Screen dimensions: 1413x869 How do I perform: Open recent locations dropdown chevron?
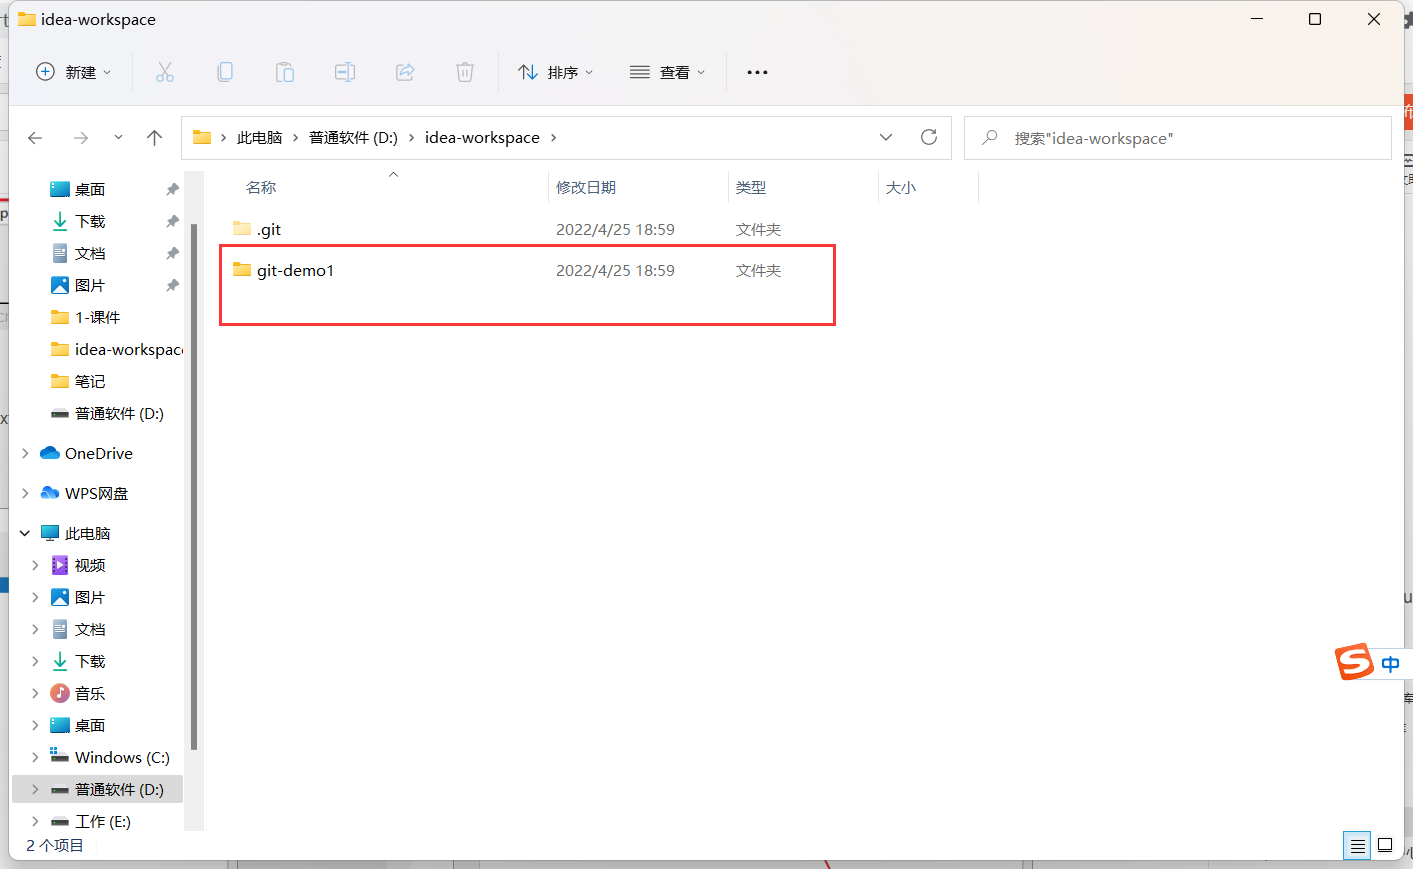coord(118,138)
